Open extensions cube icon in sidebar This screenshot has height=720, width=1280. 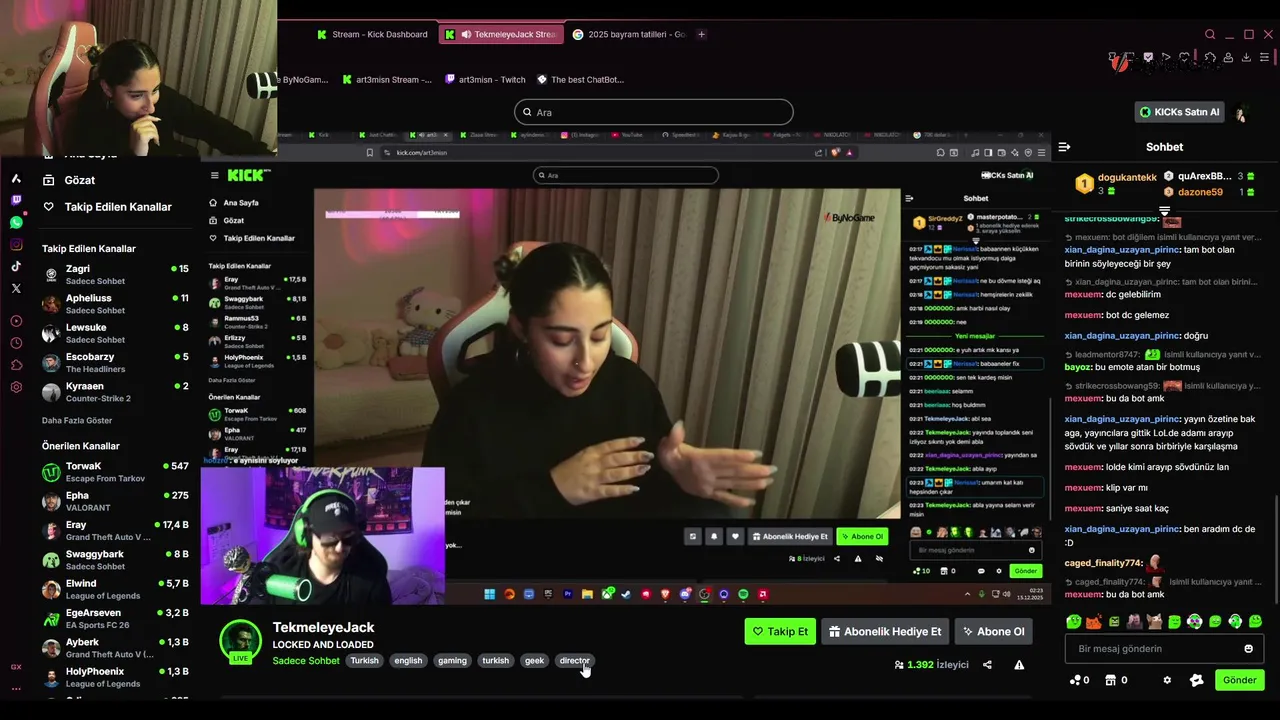(16, 365)
